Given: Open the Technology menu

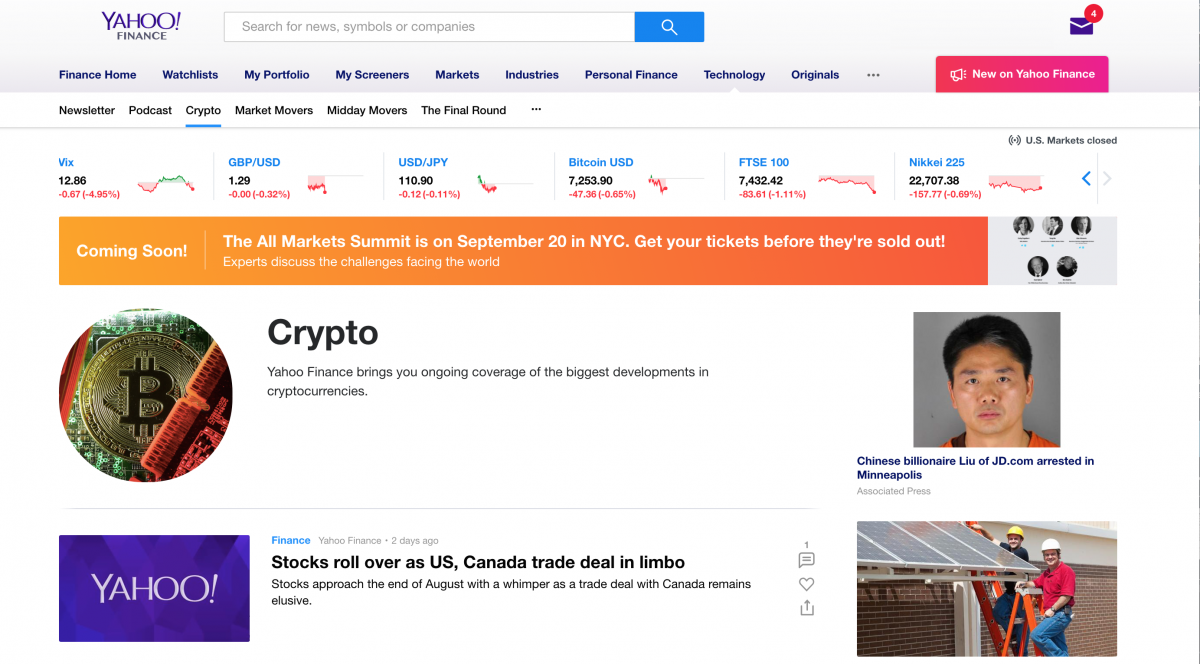Looking at the screenshot, I should tap(734, 74).
